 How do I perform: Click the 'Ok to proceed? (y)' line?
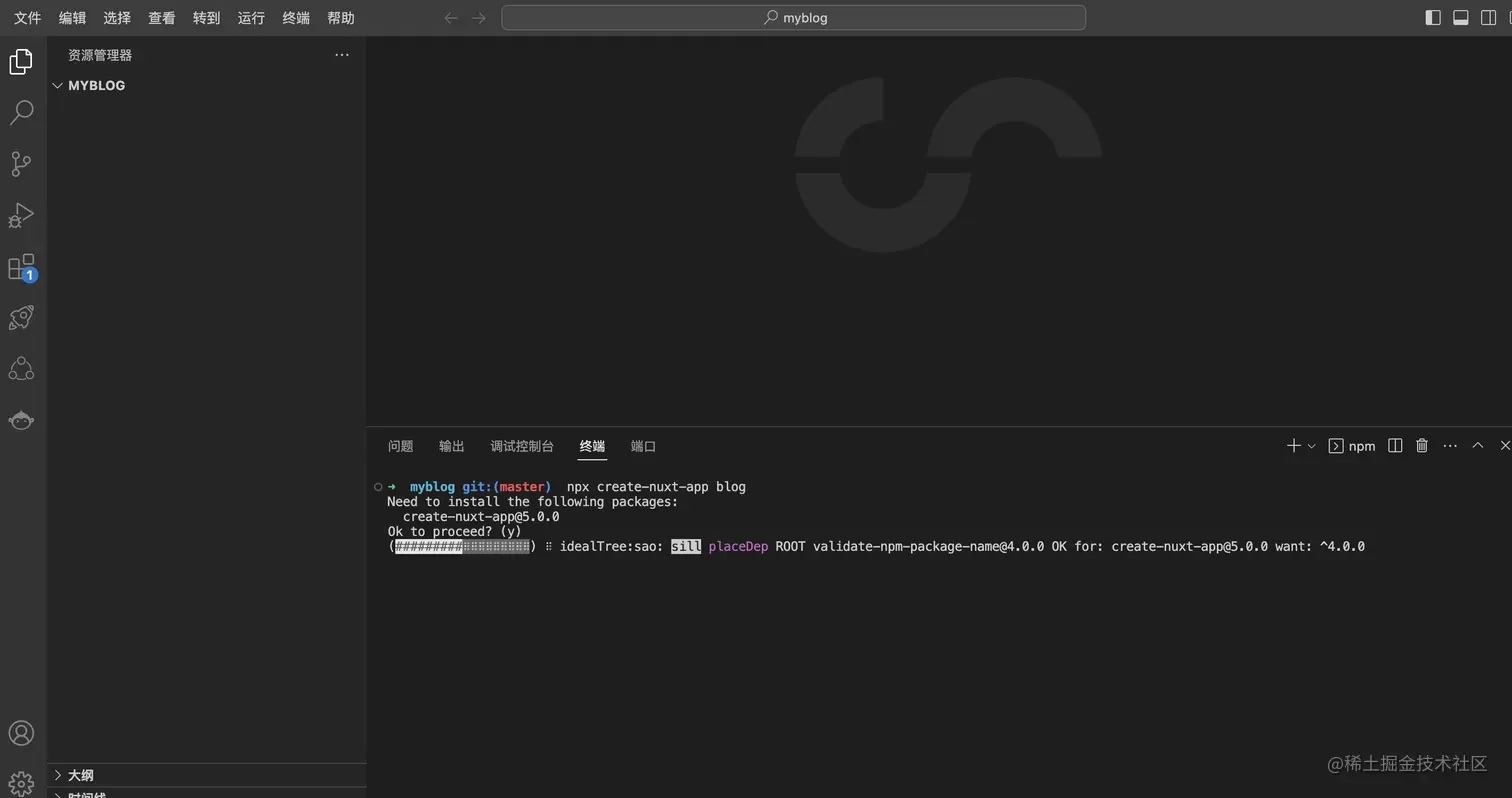point(455,532)
